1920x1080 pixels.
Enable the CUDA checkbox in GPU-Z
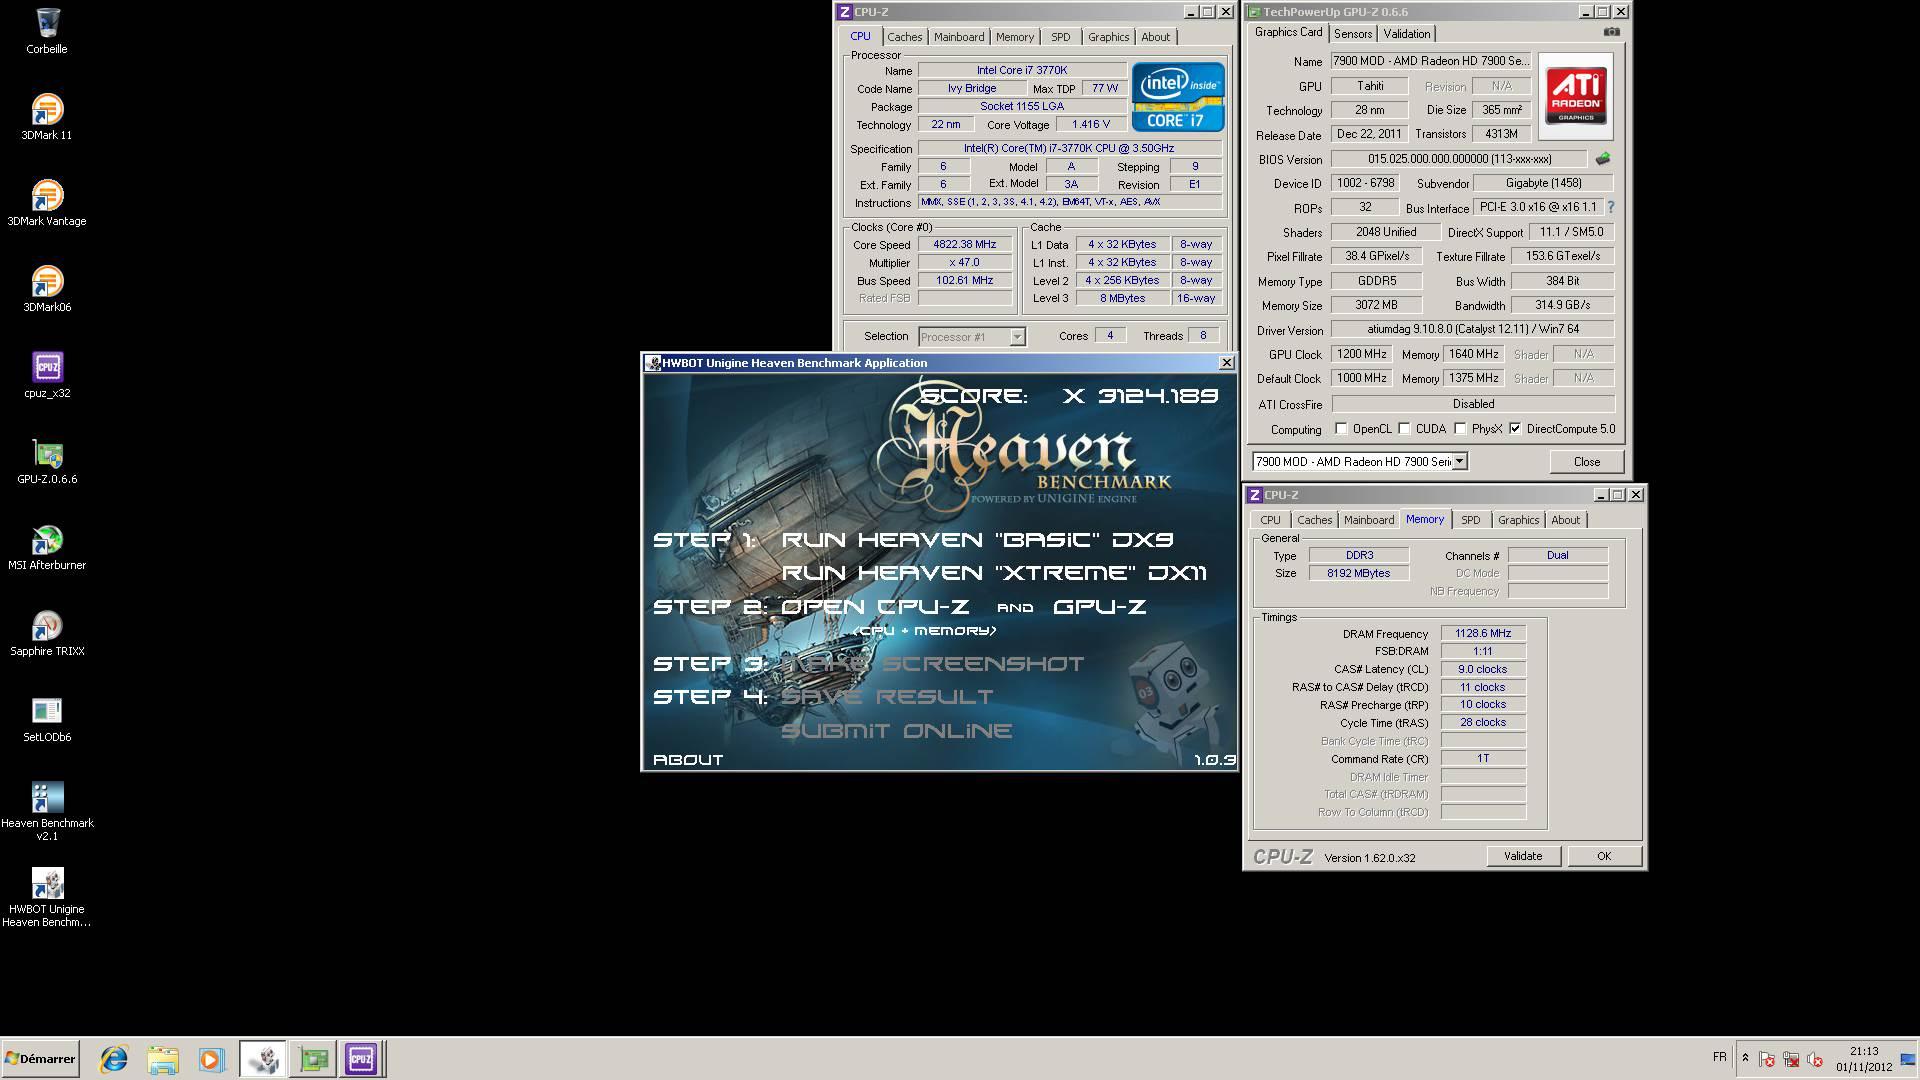tap(1404, 429)
